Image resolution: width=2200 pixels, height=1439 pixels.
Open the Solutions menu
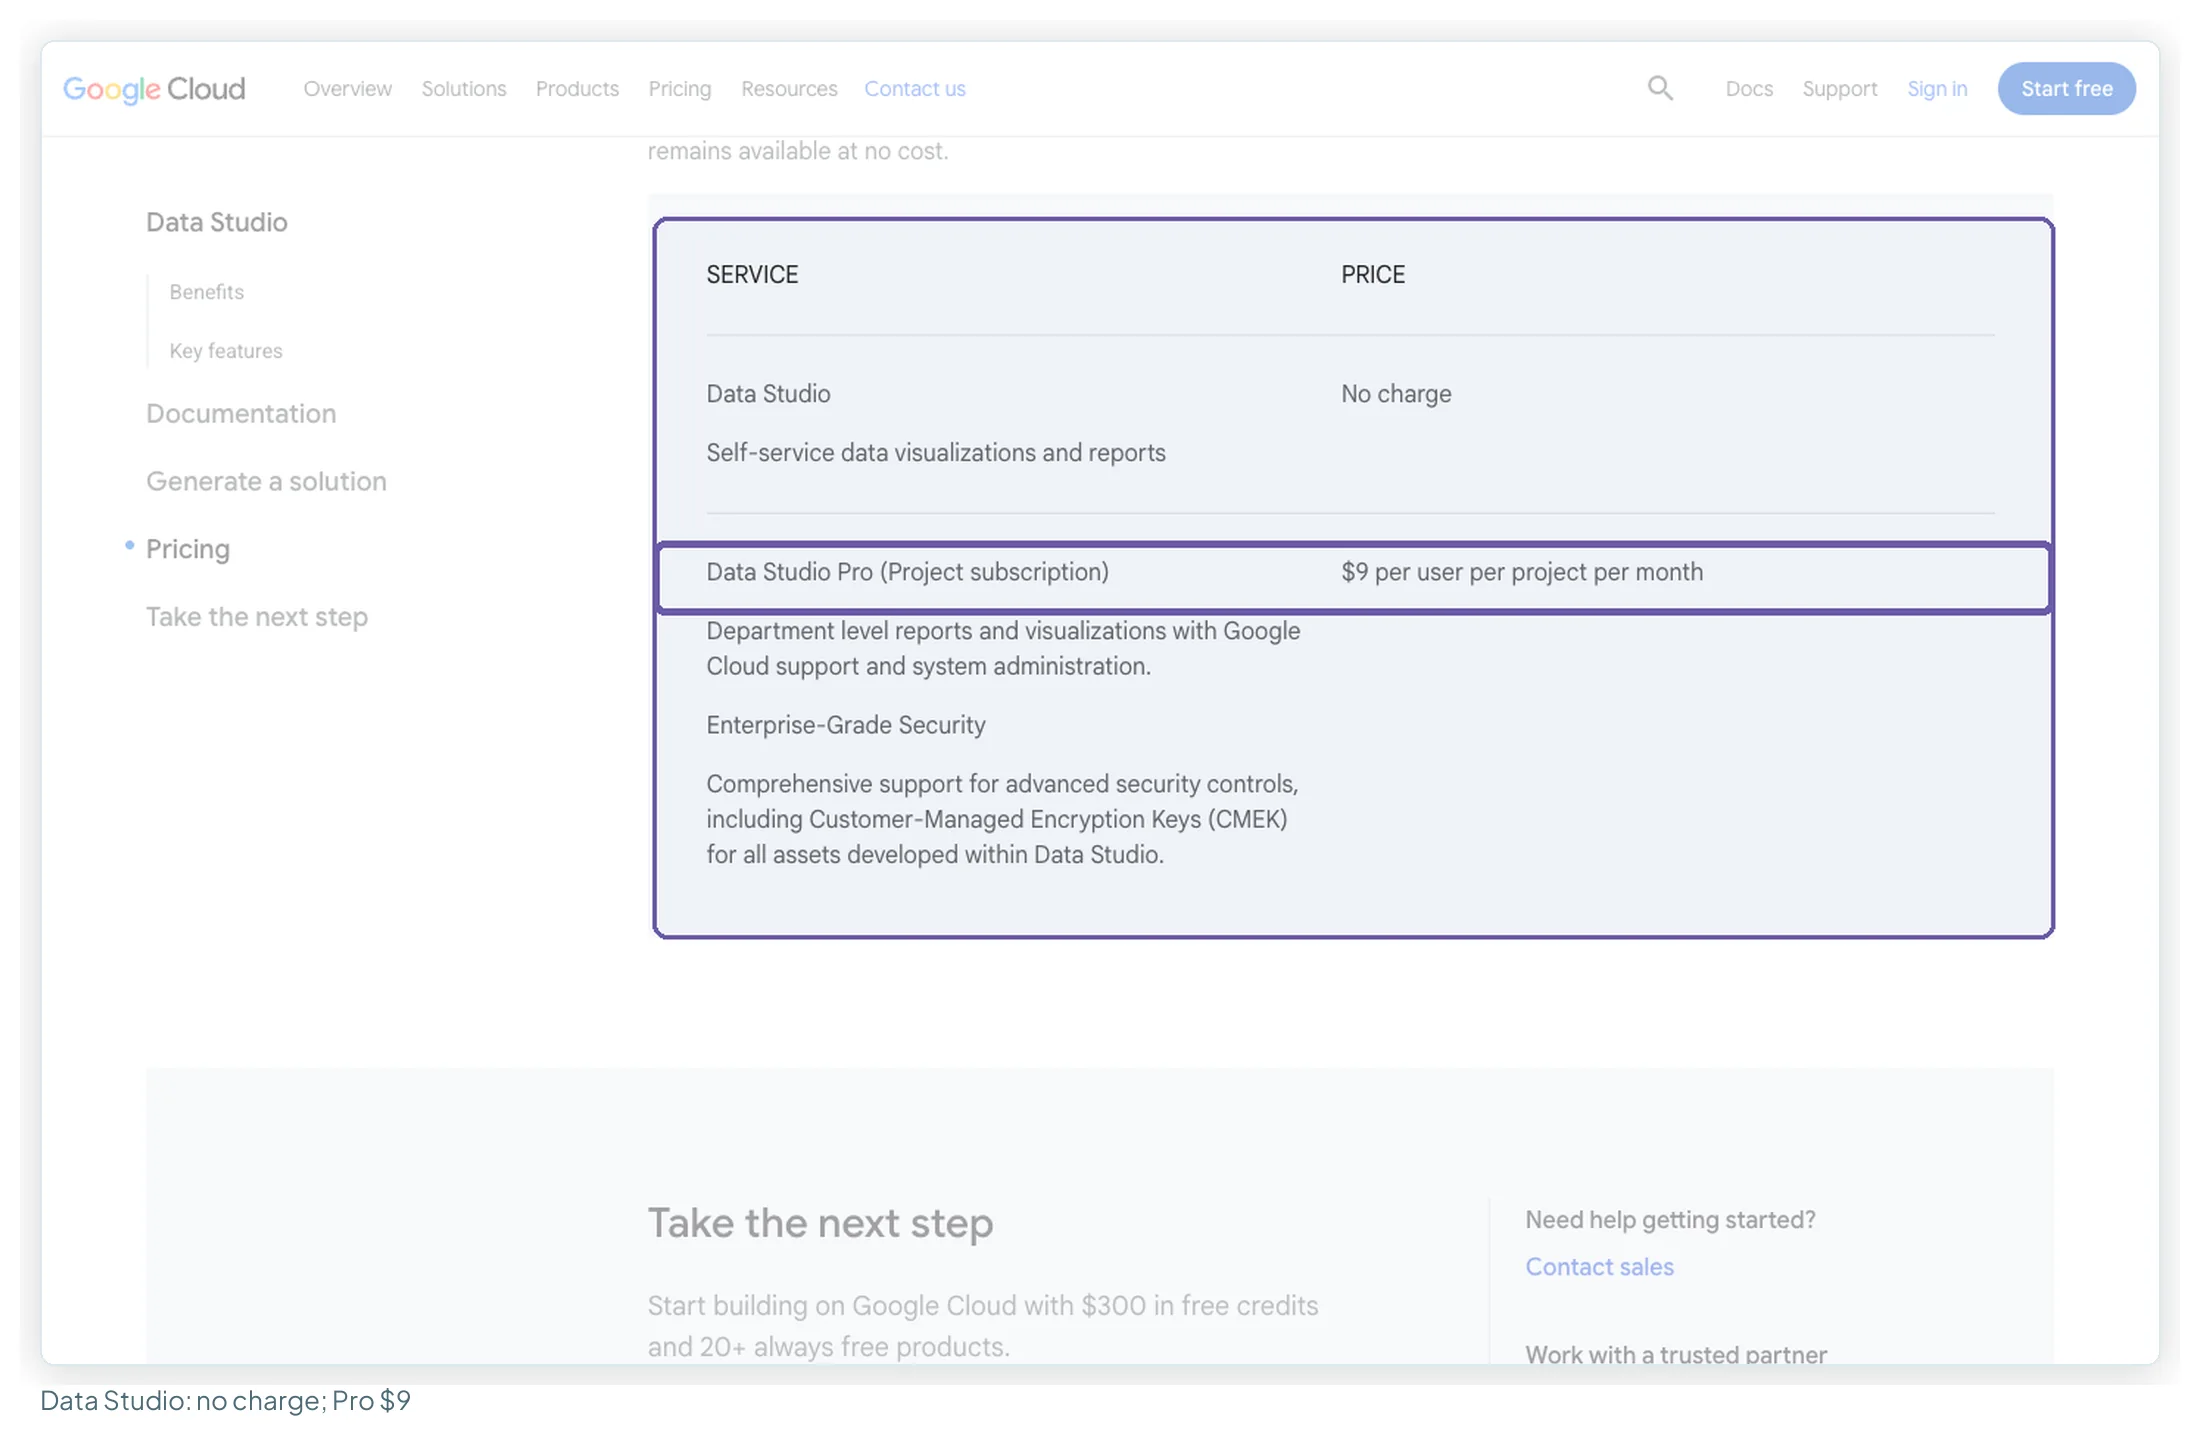click(x=464, y=89)
